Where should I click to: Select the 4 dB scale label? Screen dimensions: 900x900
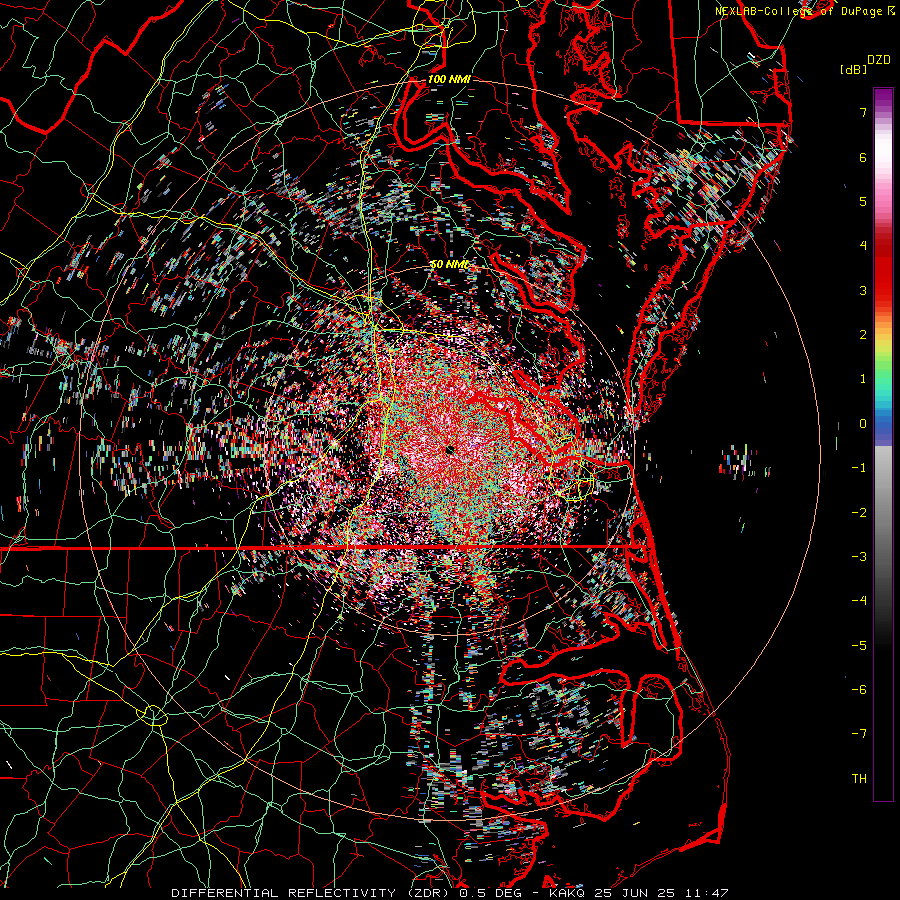(863, 246)
